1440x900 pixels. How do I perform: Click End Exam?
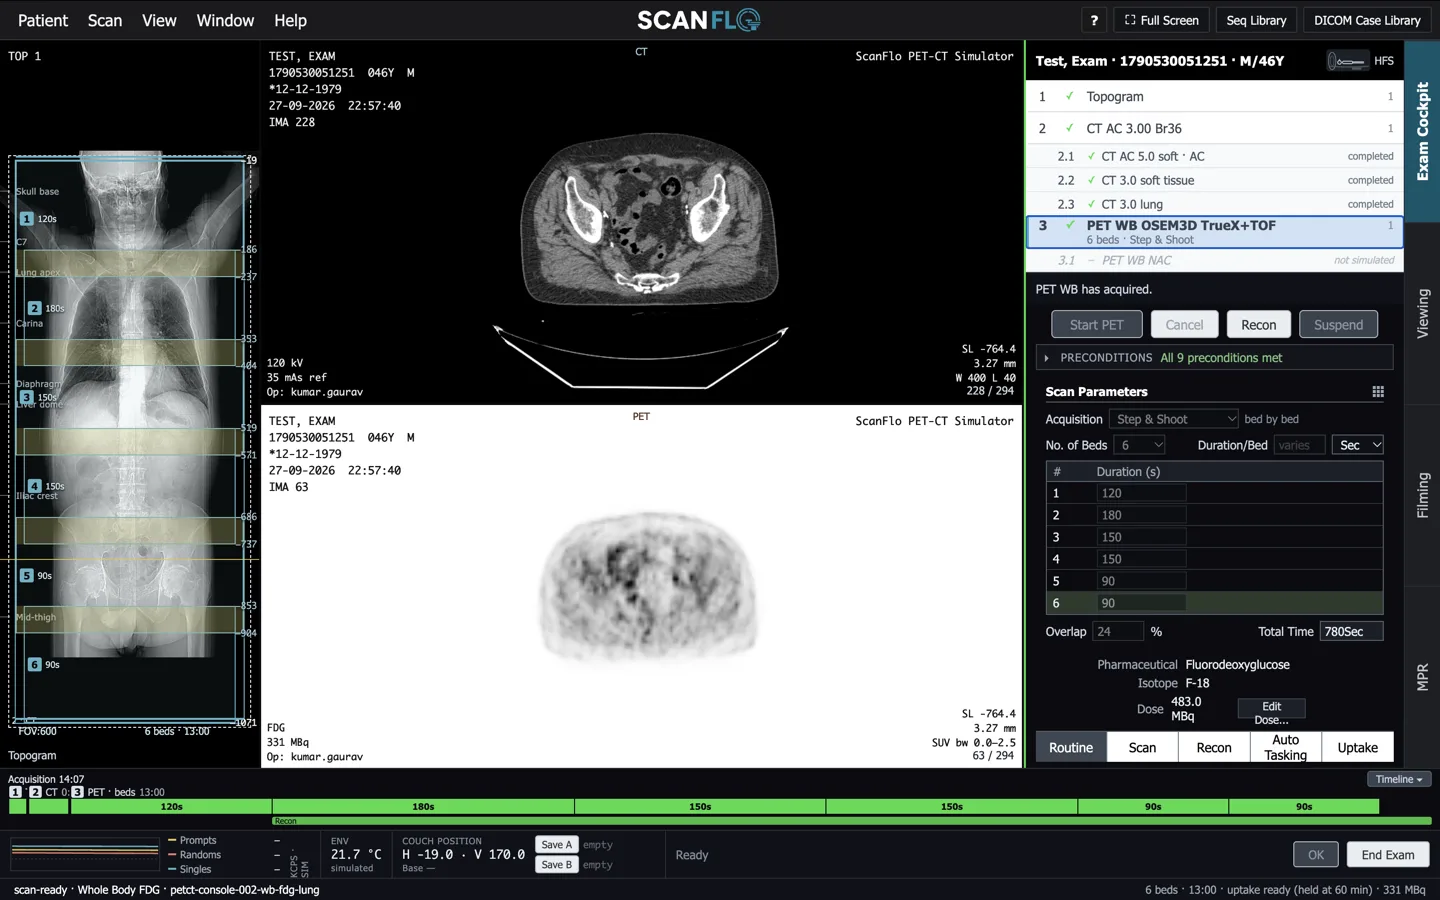point(1387,855)
